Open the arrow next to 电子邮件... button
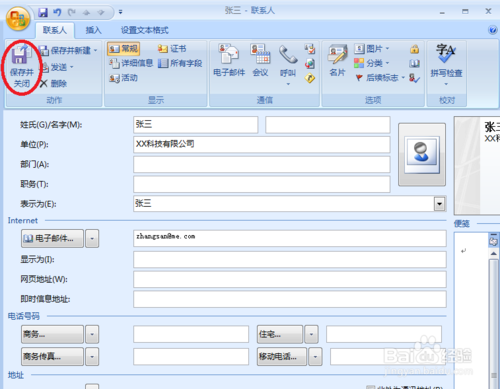This screenshot has height=389, width=500. (92, 239)
